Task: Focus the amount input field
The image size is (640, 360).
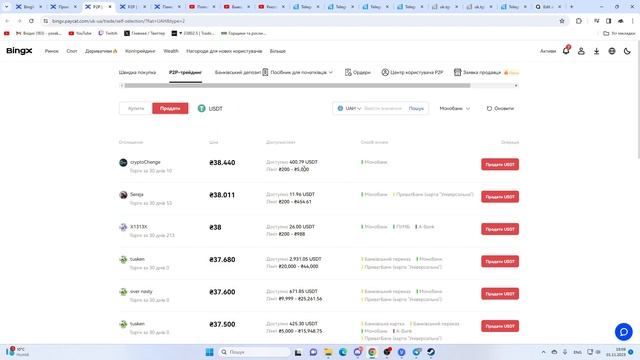Action: point(383,109)
